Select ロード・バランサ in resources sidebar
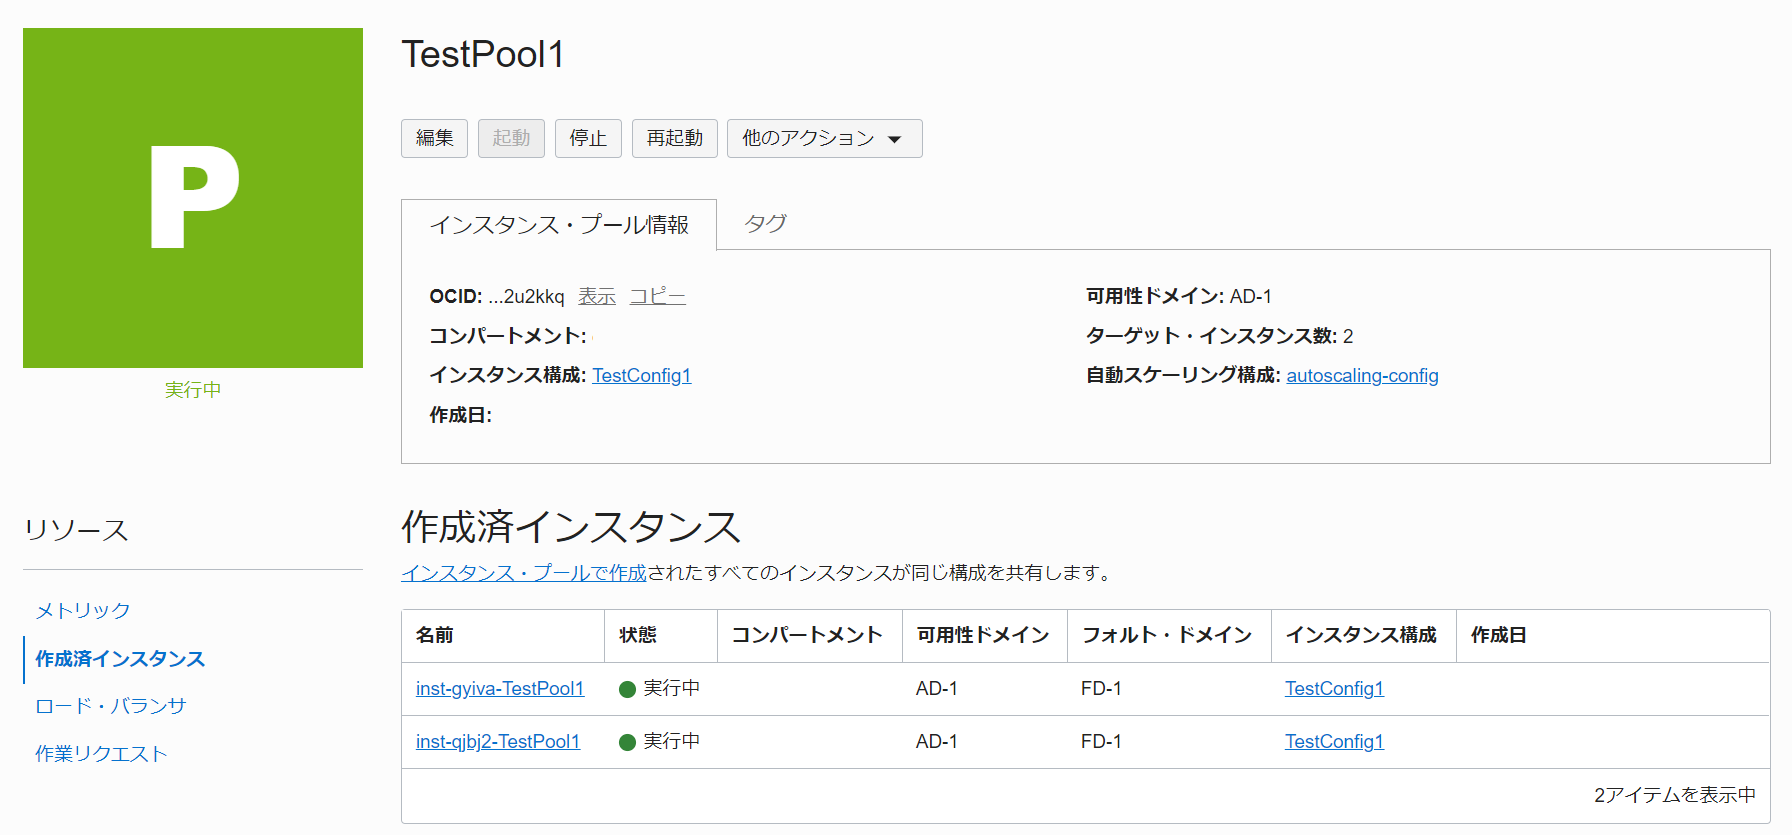1792x835 pixels. [110, 706]
